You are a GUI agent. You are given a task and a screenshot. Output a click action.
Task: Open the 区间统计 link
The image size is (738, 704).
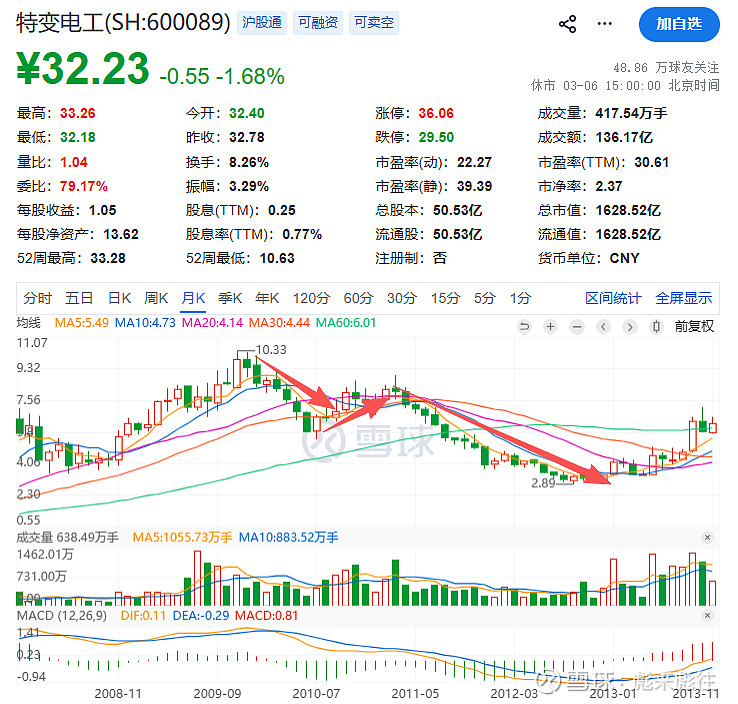click(x=613, y=298)
